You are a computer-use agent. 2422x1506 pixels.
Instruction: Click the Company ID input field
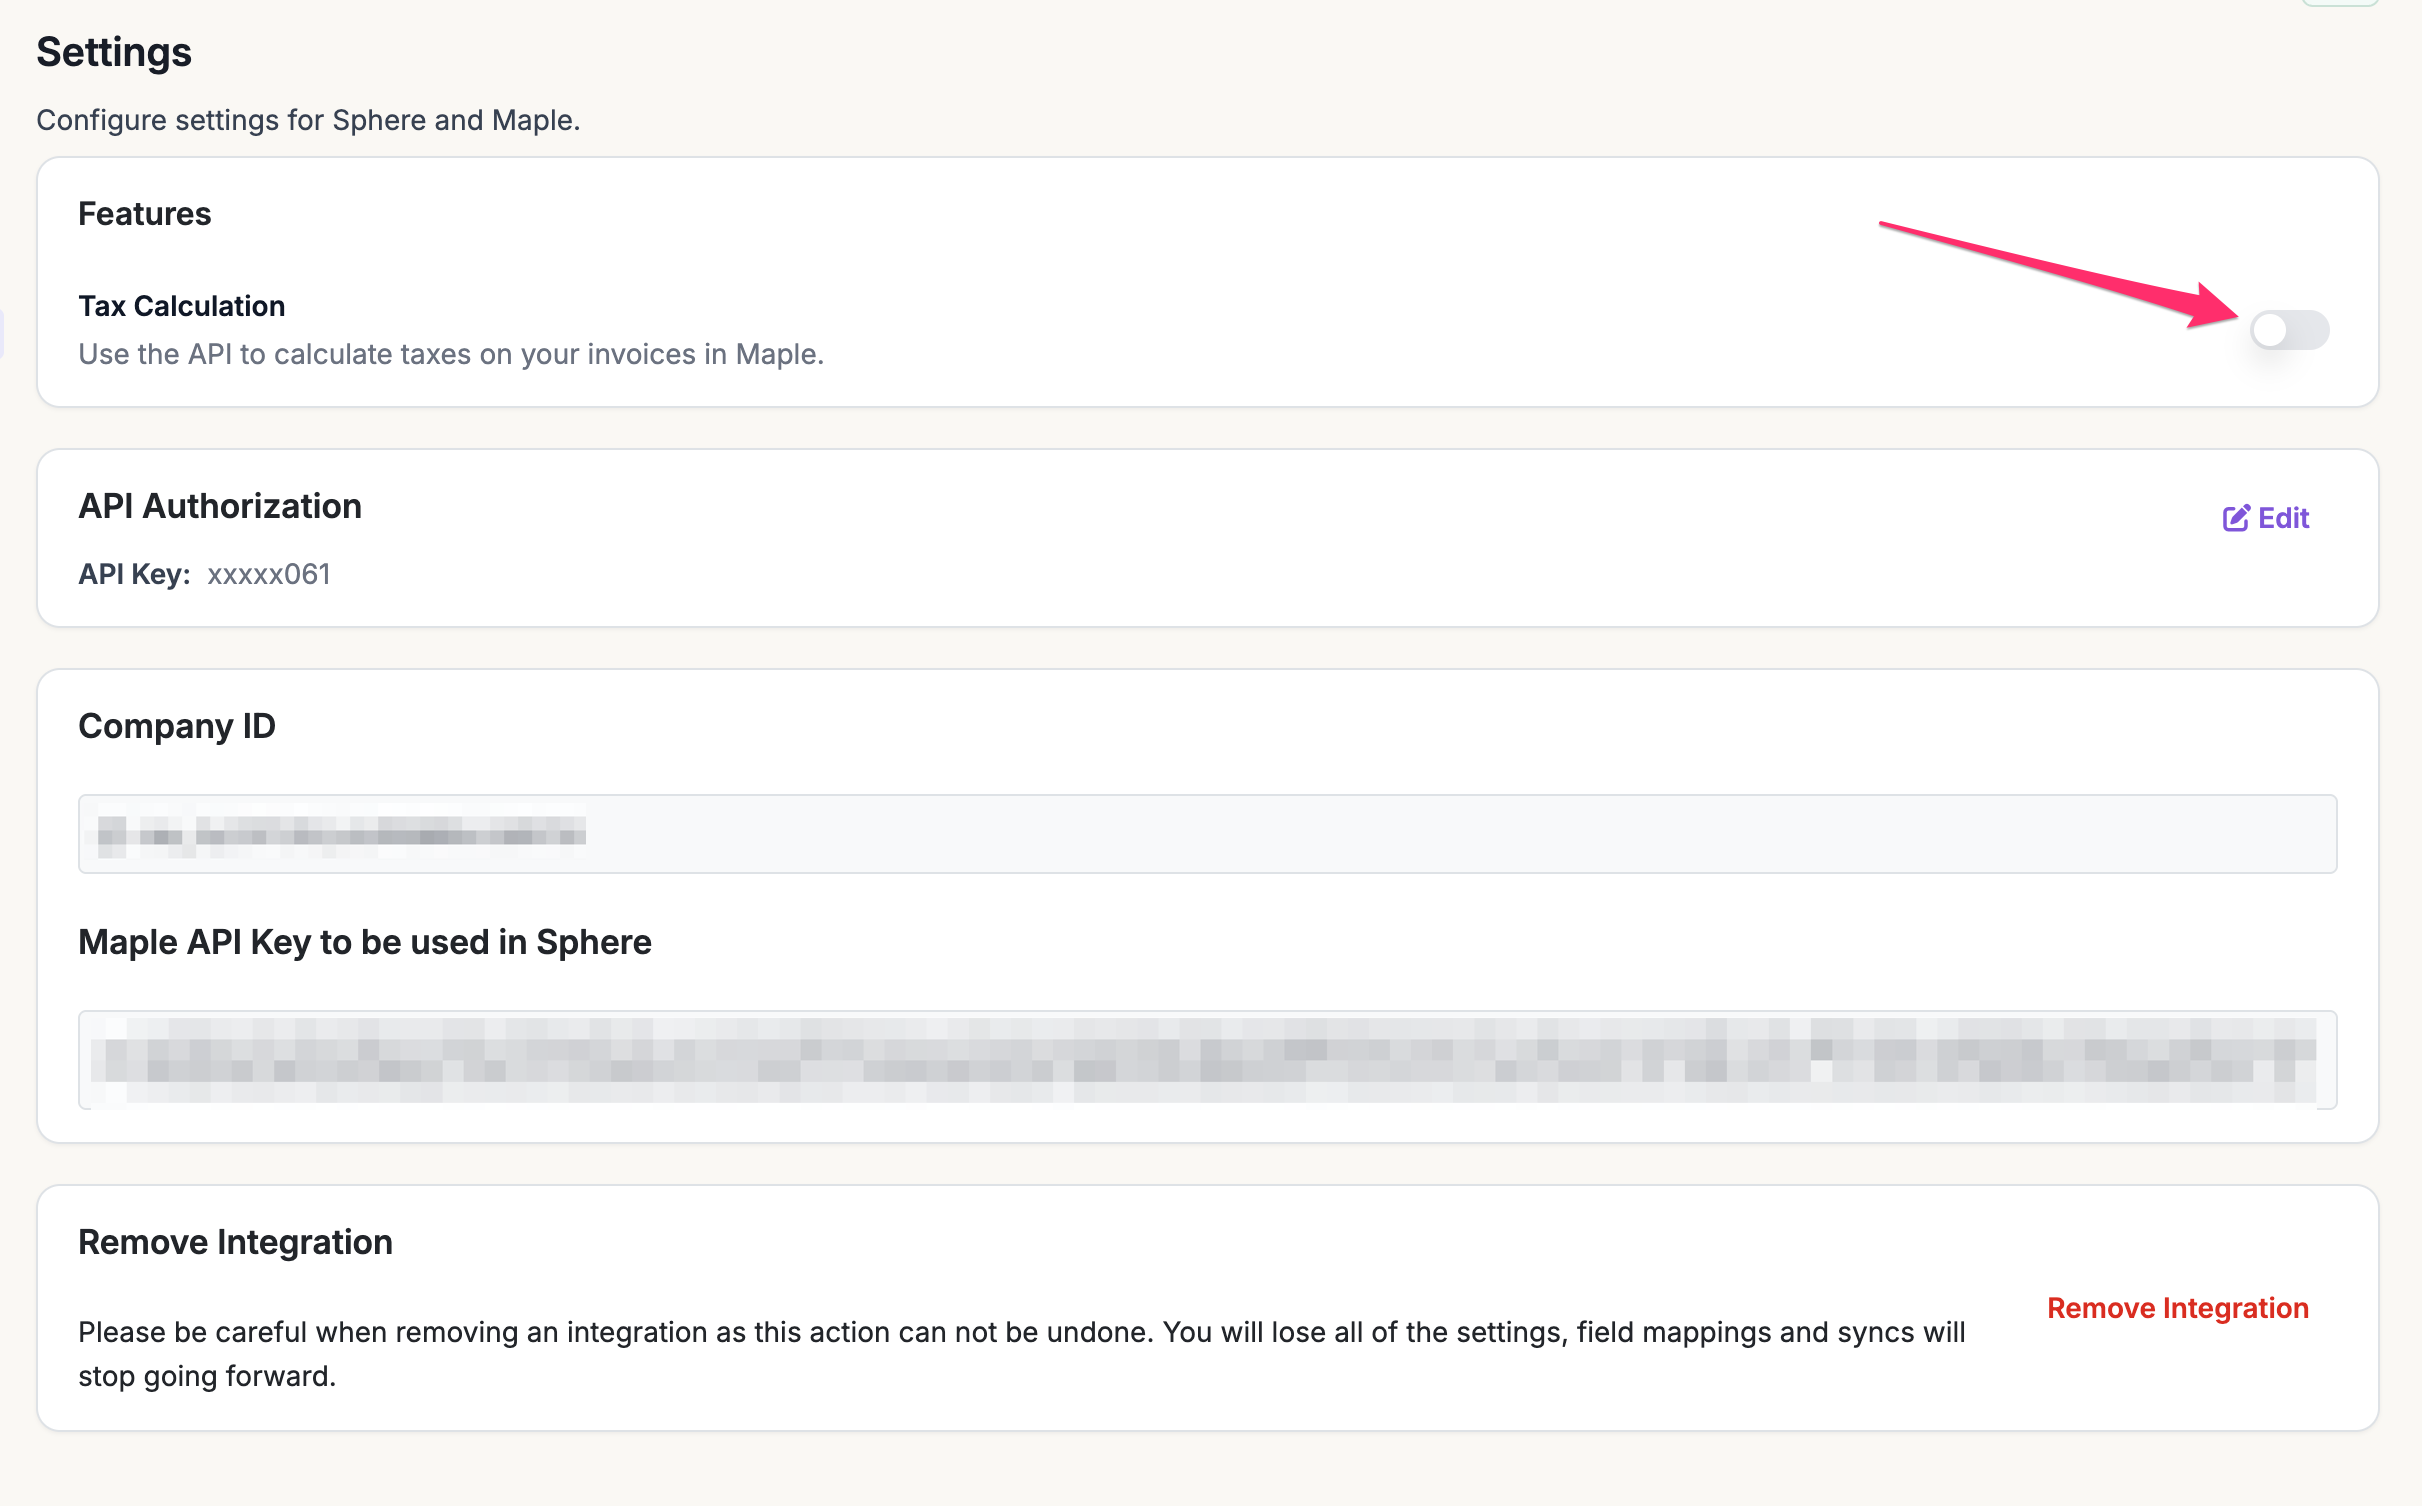click(x=1400, y=833)
